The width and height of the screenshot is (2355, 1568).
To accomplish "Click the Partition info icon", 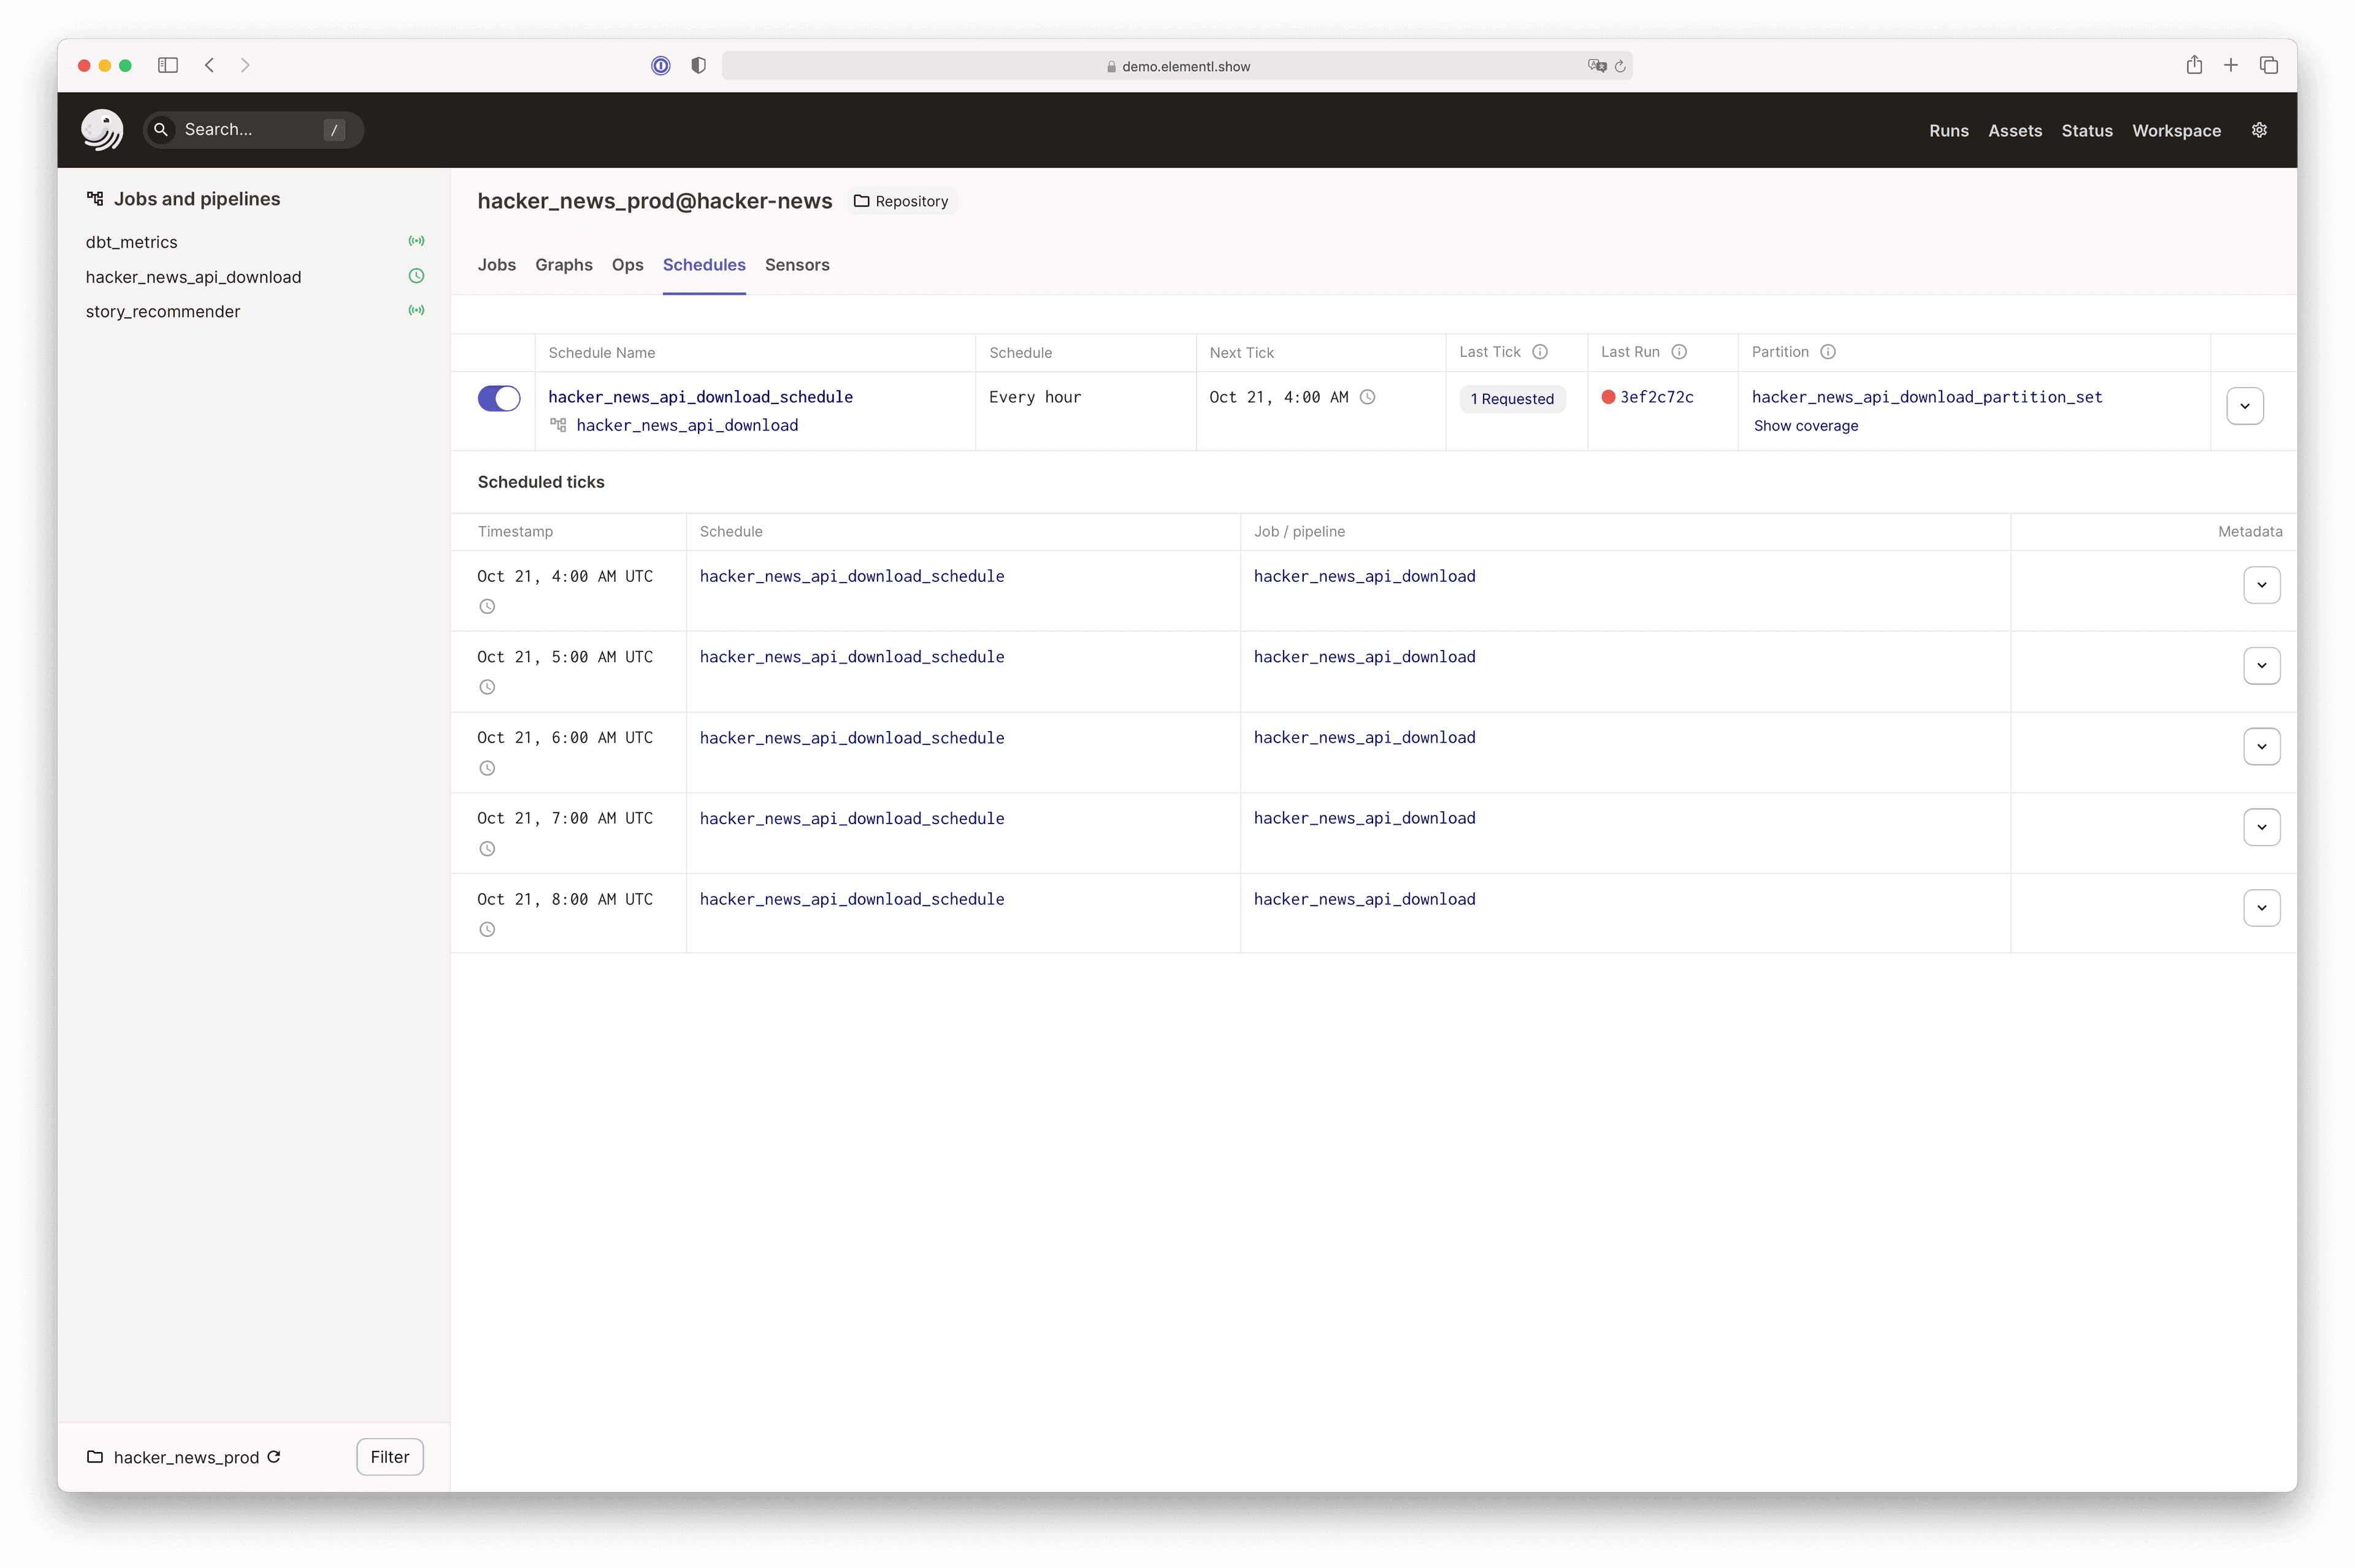I will [1827, 352].
